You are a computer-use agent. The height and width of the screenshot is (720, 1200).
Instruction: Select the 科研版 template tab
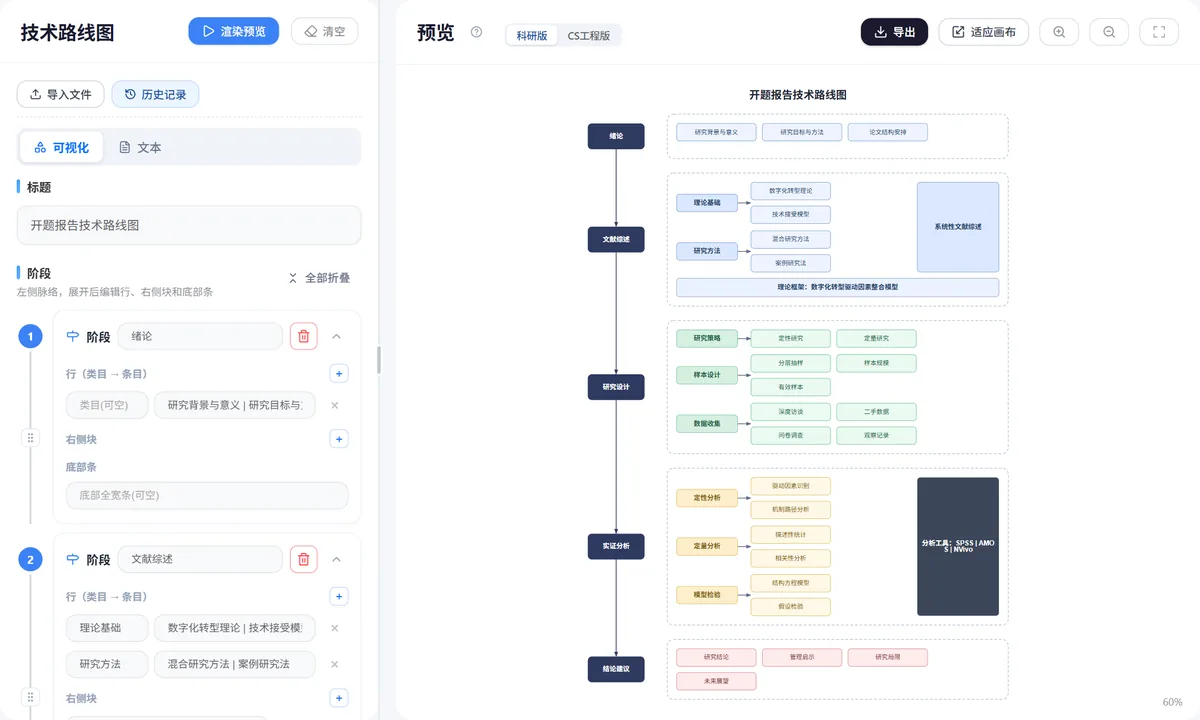pos(532,35)
